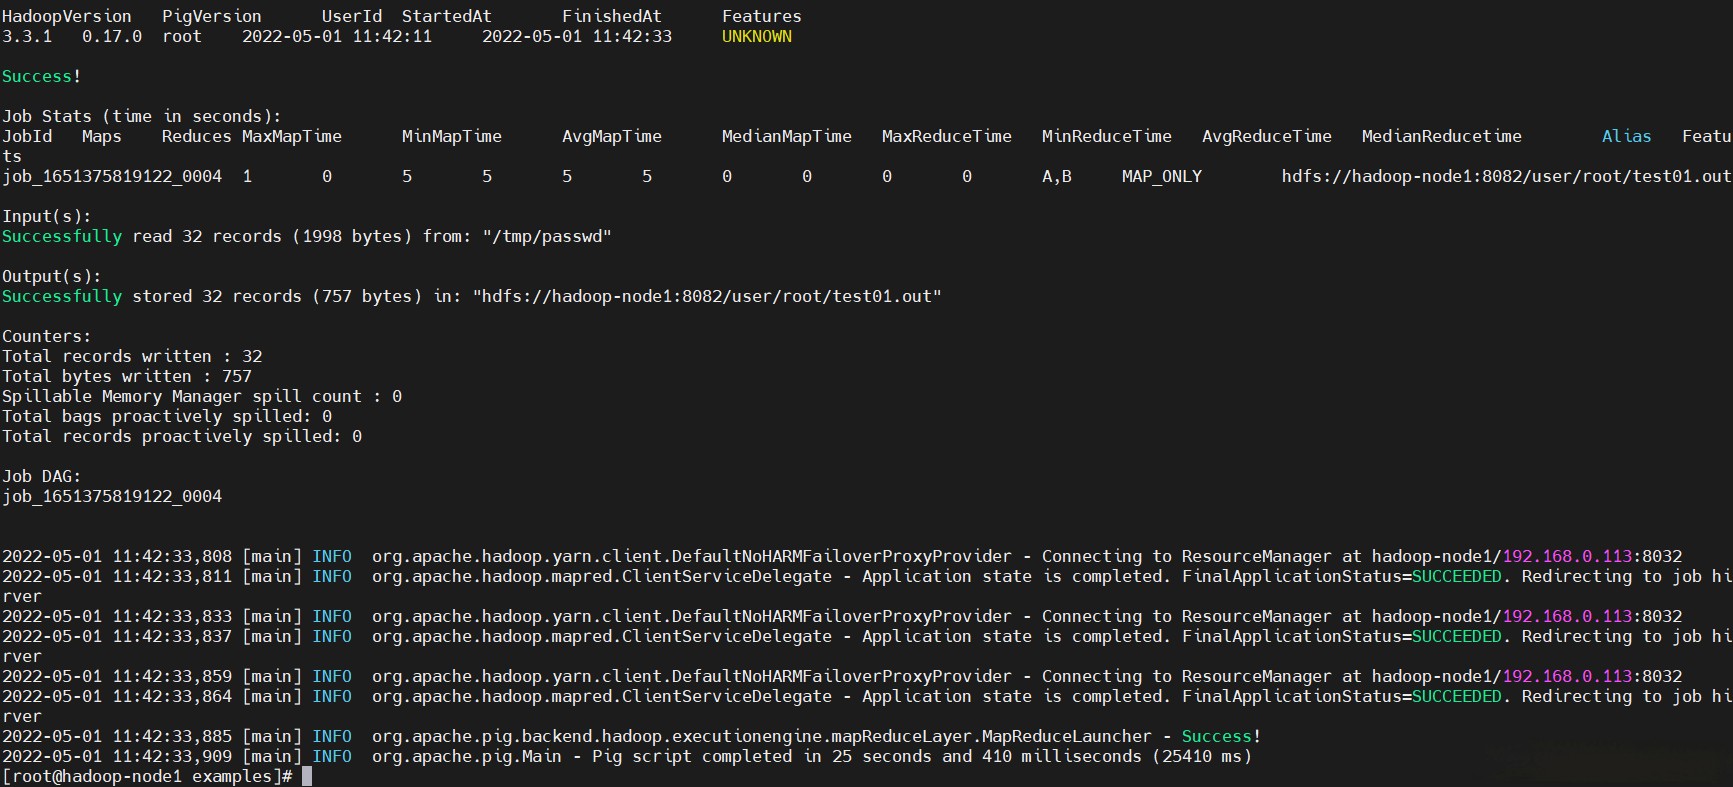Click the MAP_ONLY feature value
Image resolution: width=1733 pixels, height=787 pixels.
(1161, 177)
